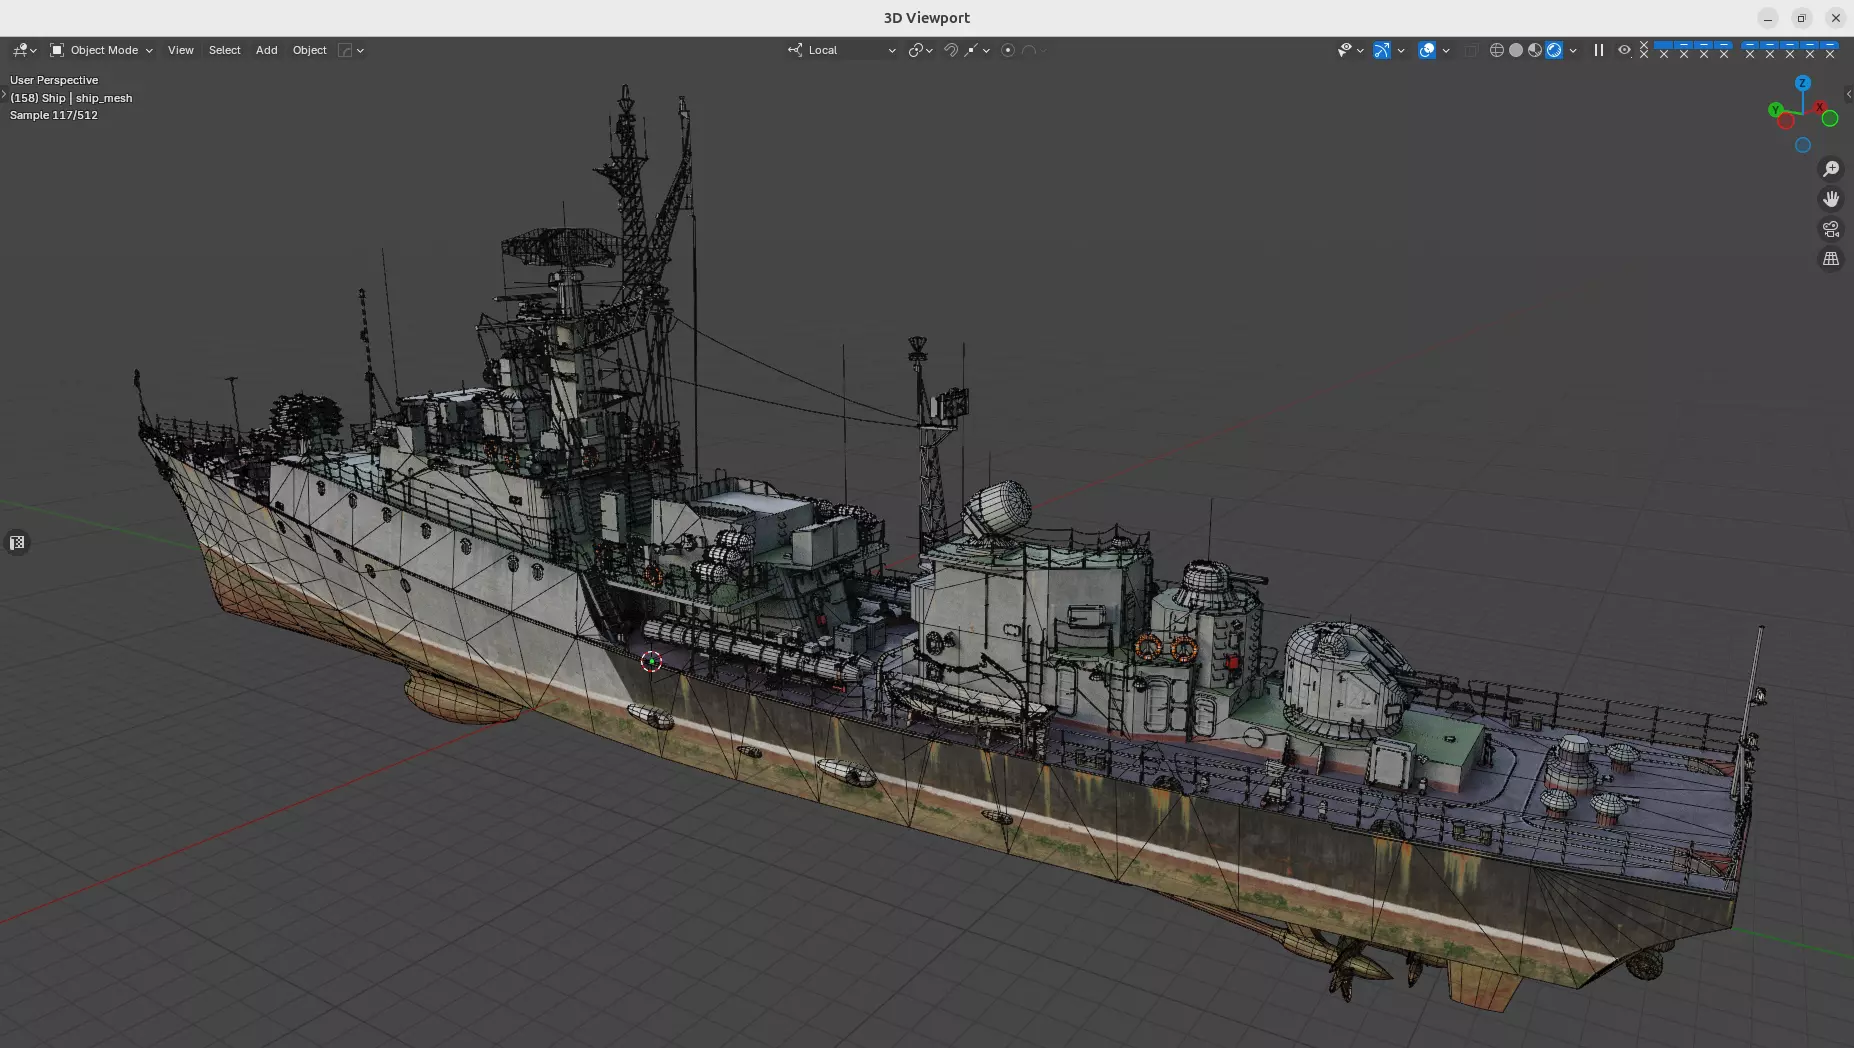Viewport: 1854px width, 1048px height.
Task: Toggle proportional editing
Action: [x=1008, y=50]
